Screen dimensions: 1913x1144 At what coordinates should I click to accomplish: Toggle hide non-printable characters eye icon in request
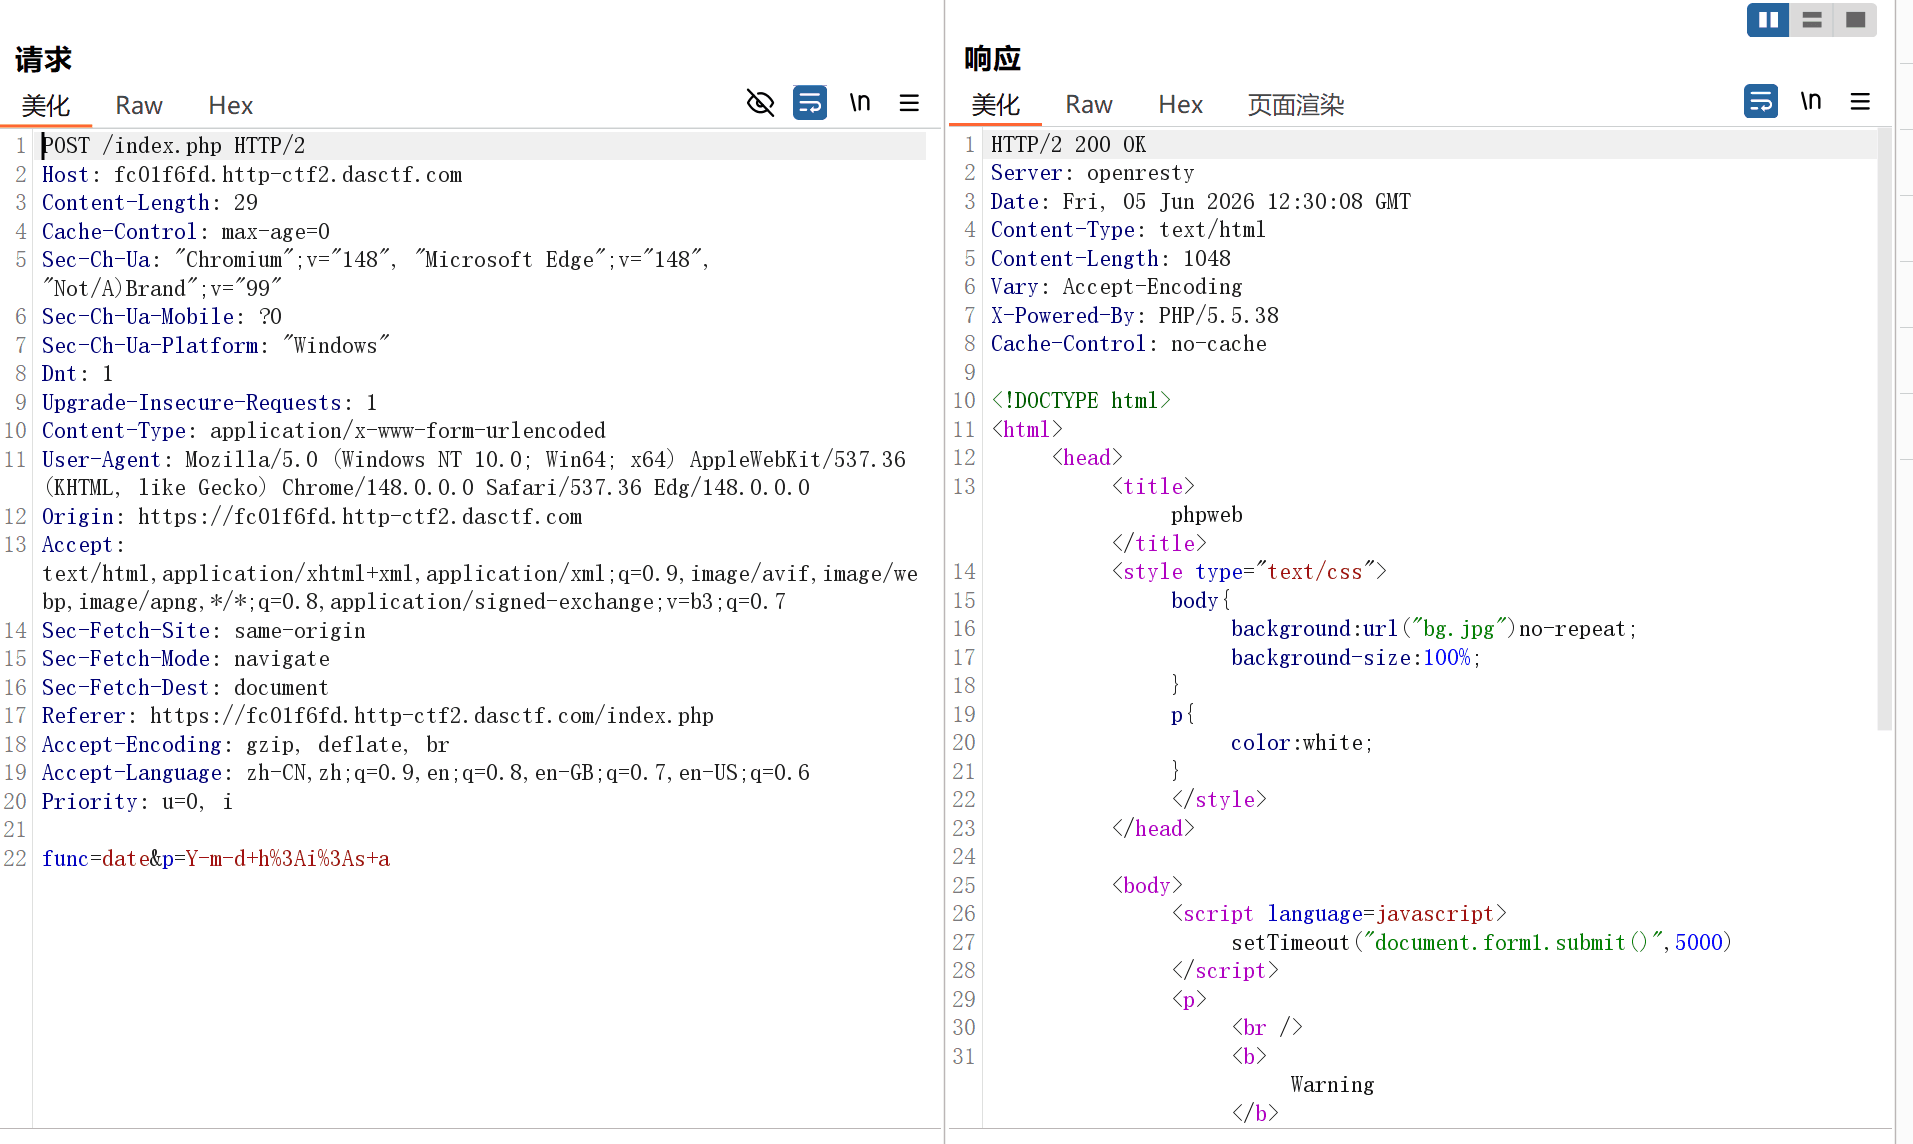click(760, 103)
